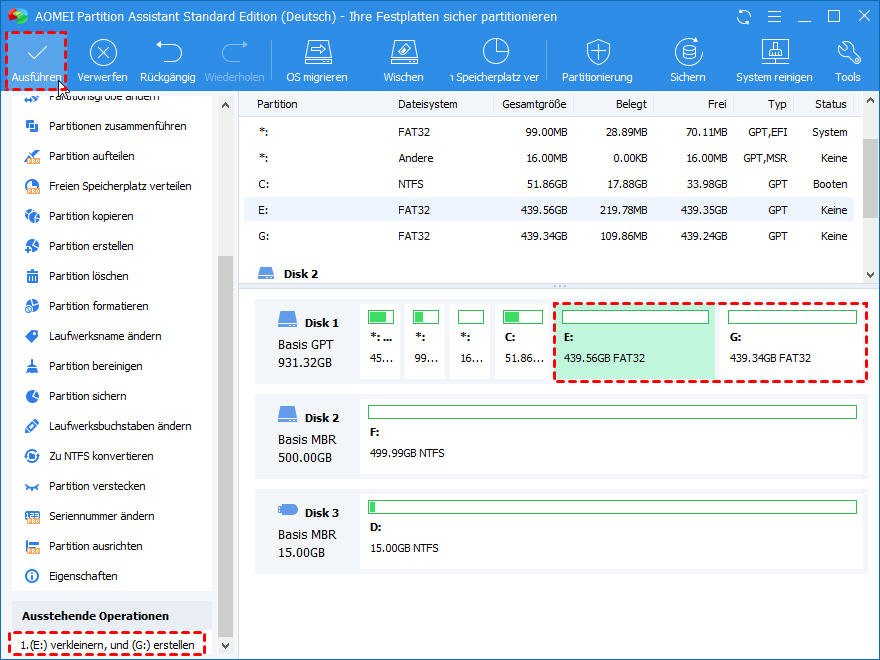Select the C: NTFS partition row
The image size is (880, 660).
549,184
